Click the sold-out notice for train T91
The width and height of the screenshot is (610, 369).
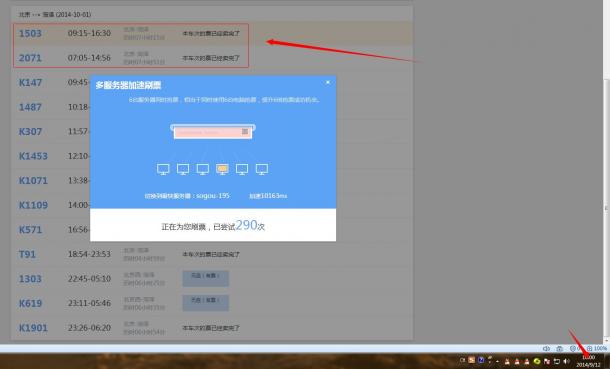click(211, 254)
